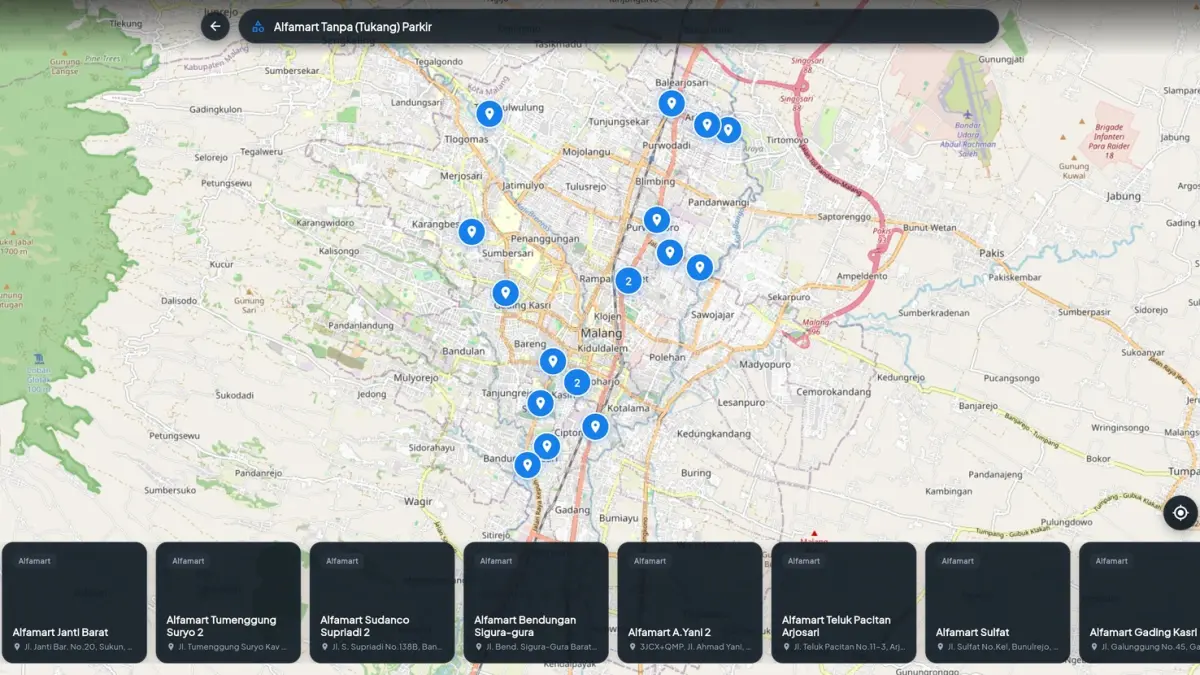Screen dimensions: 1200x675
Task: Open the Alfamart A.Yani 2 card
Action: point(690,602)
